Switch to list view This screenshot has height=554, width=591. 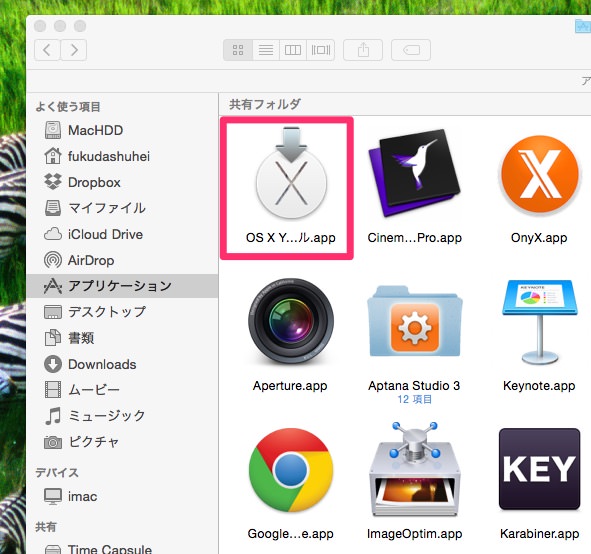point(266,50)
